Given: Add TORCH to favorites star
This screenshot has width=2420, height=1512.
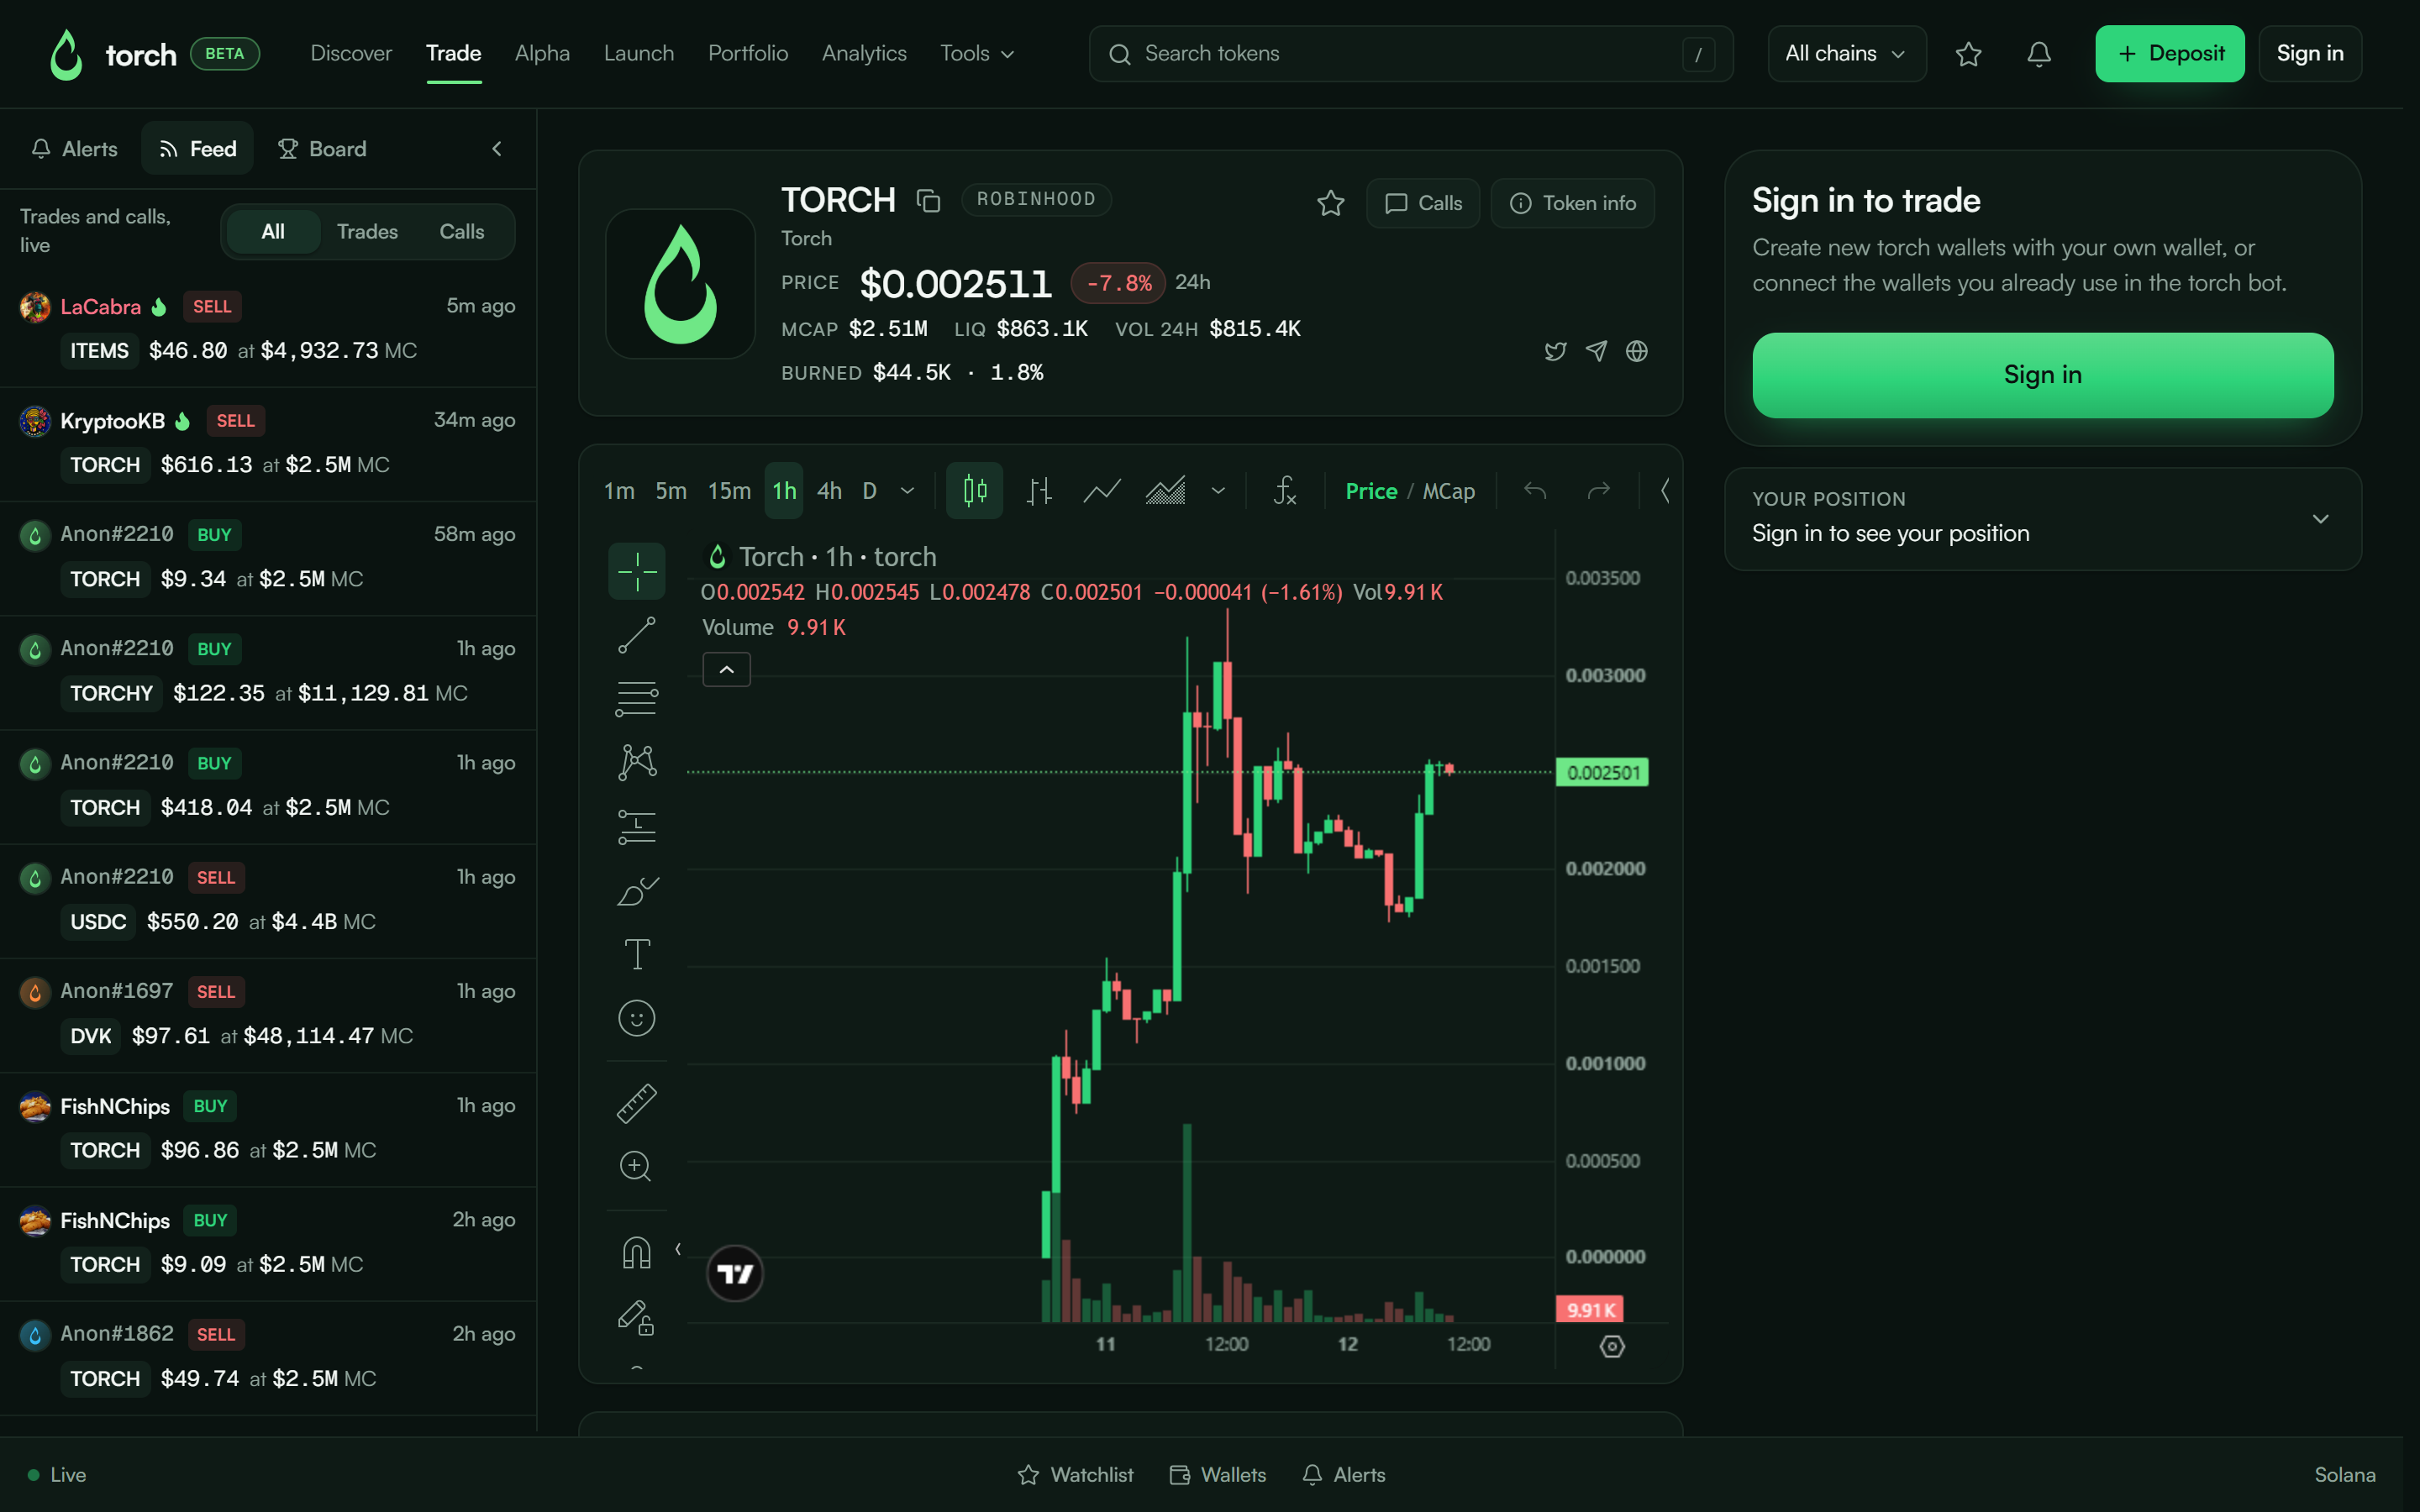Looking at the screenshot, I should tap(1330, 203).
